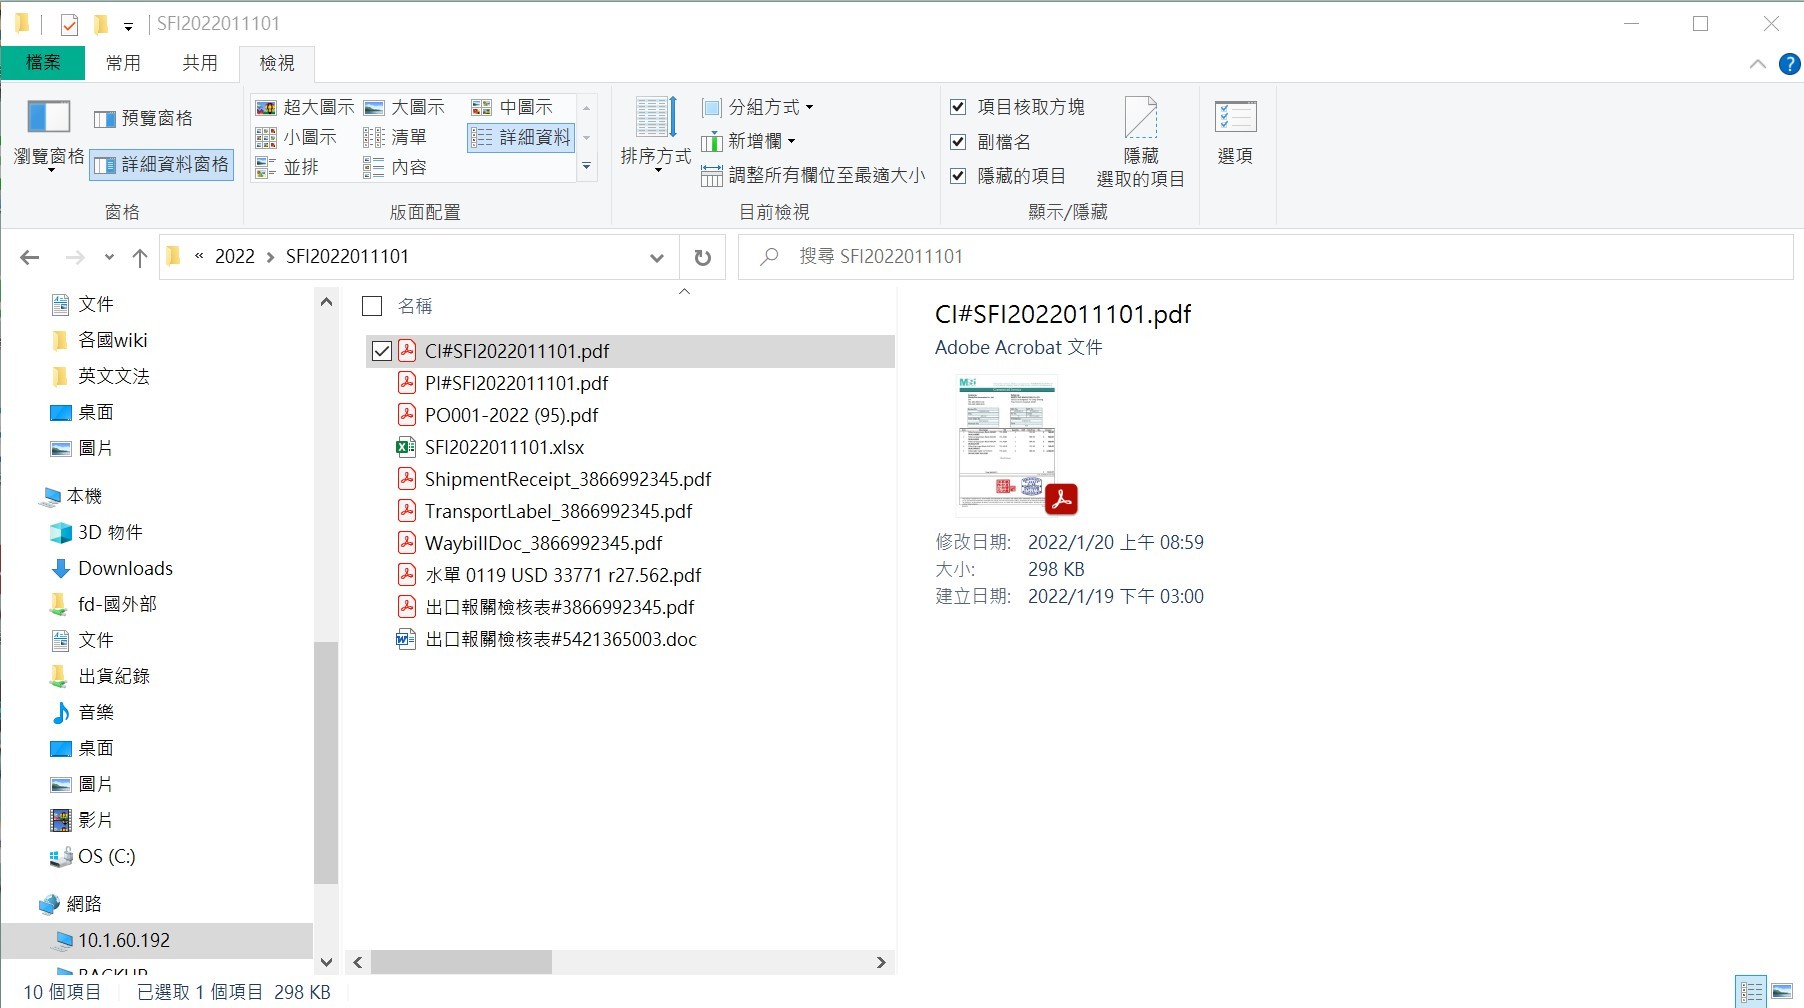Open the 分組方式 group by dropdown
Screen dimensions: 1804x1008
[x=758, y=107]
